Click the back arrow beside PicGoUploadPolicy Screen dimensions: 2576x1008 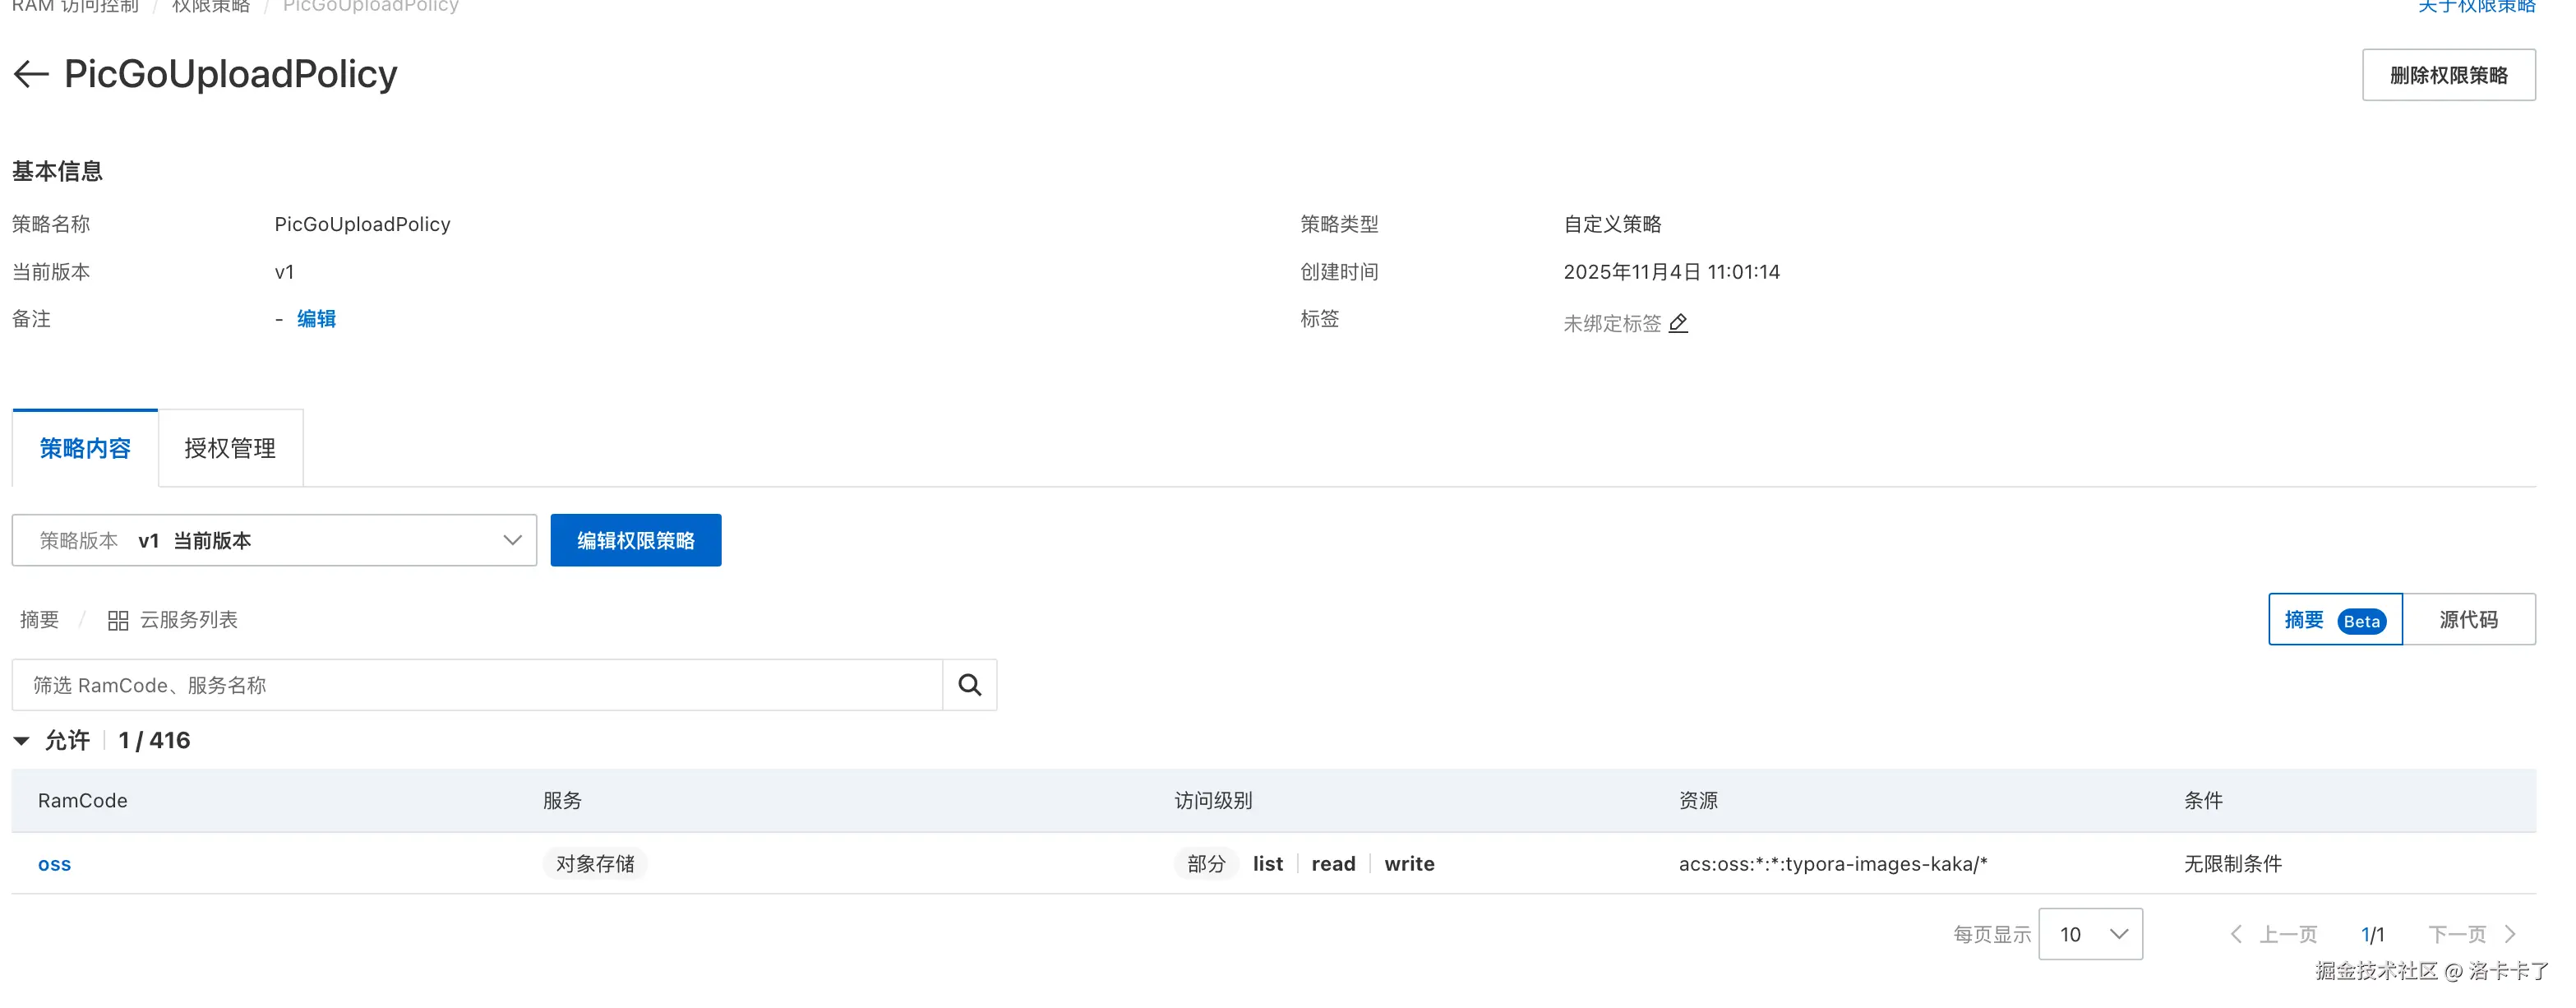click(31, 74)
